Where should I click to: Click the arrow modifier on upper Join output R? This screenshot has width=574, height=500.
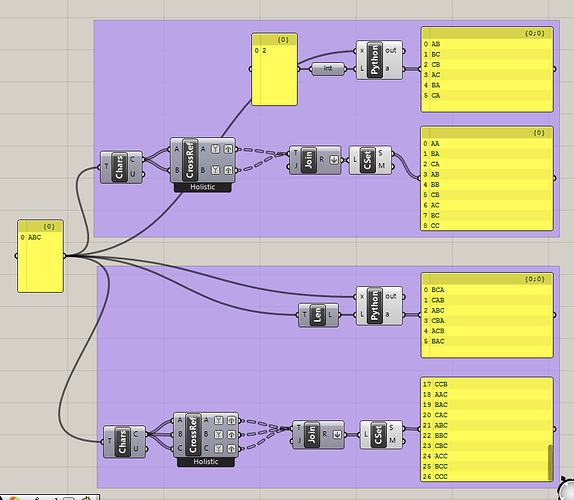pyautogui.click(x=334, y=160)
